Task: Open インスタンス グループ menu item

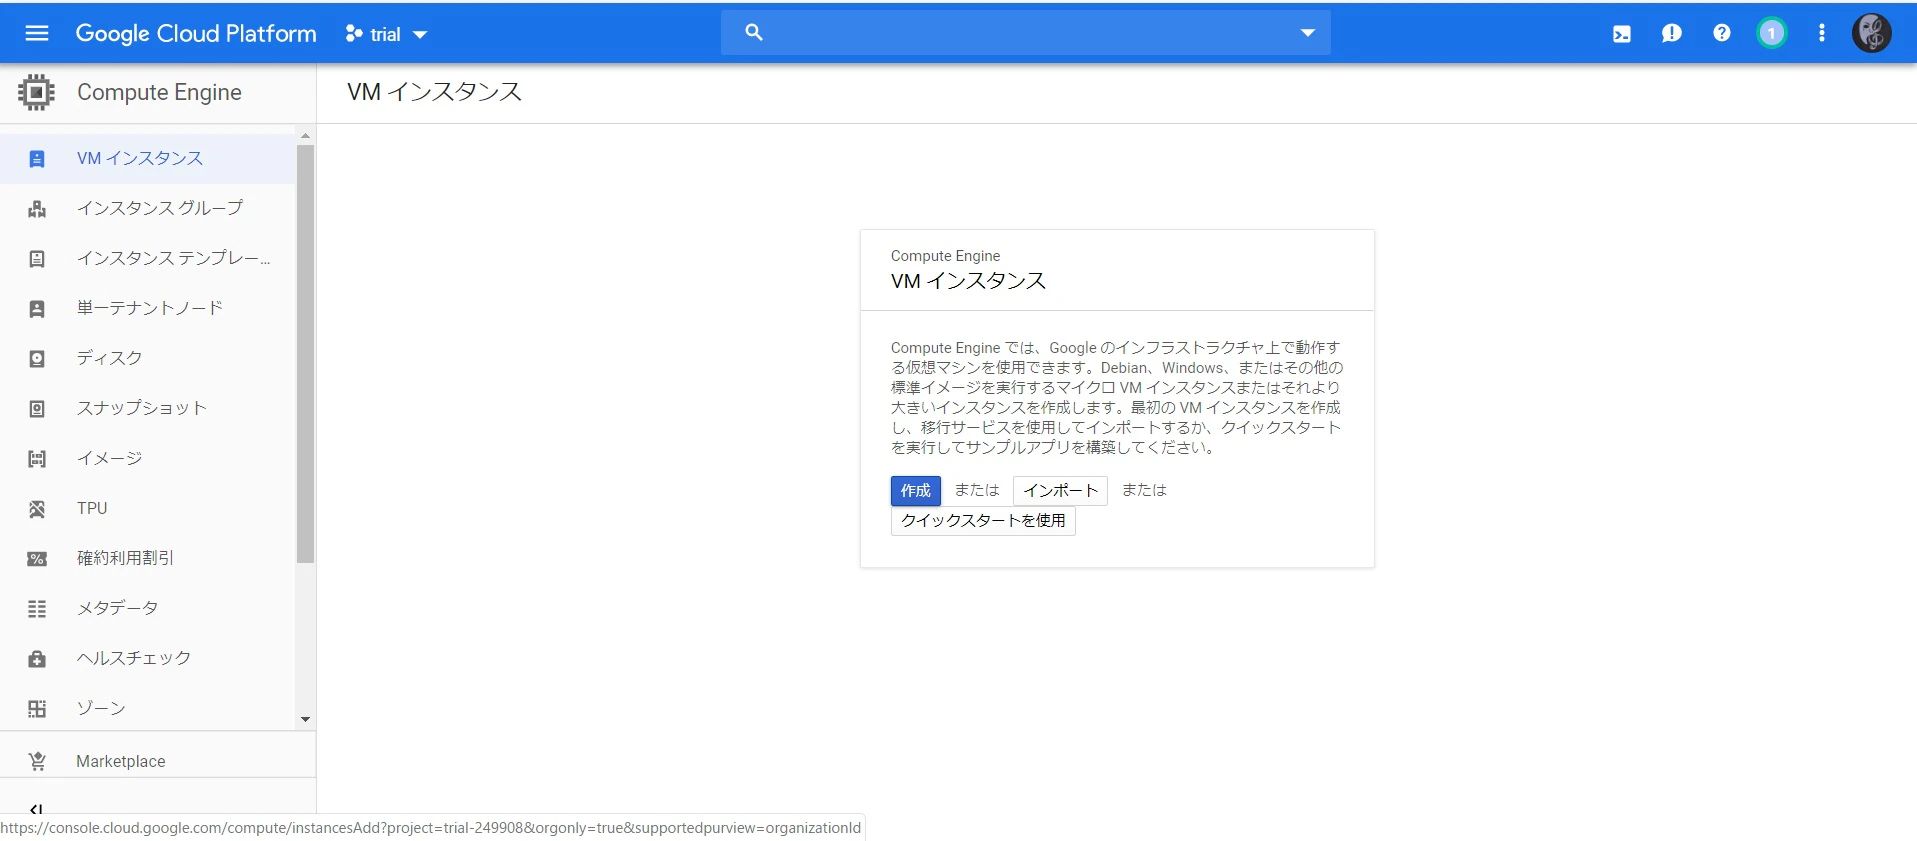Action: point(148,208)
